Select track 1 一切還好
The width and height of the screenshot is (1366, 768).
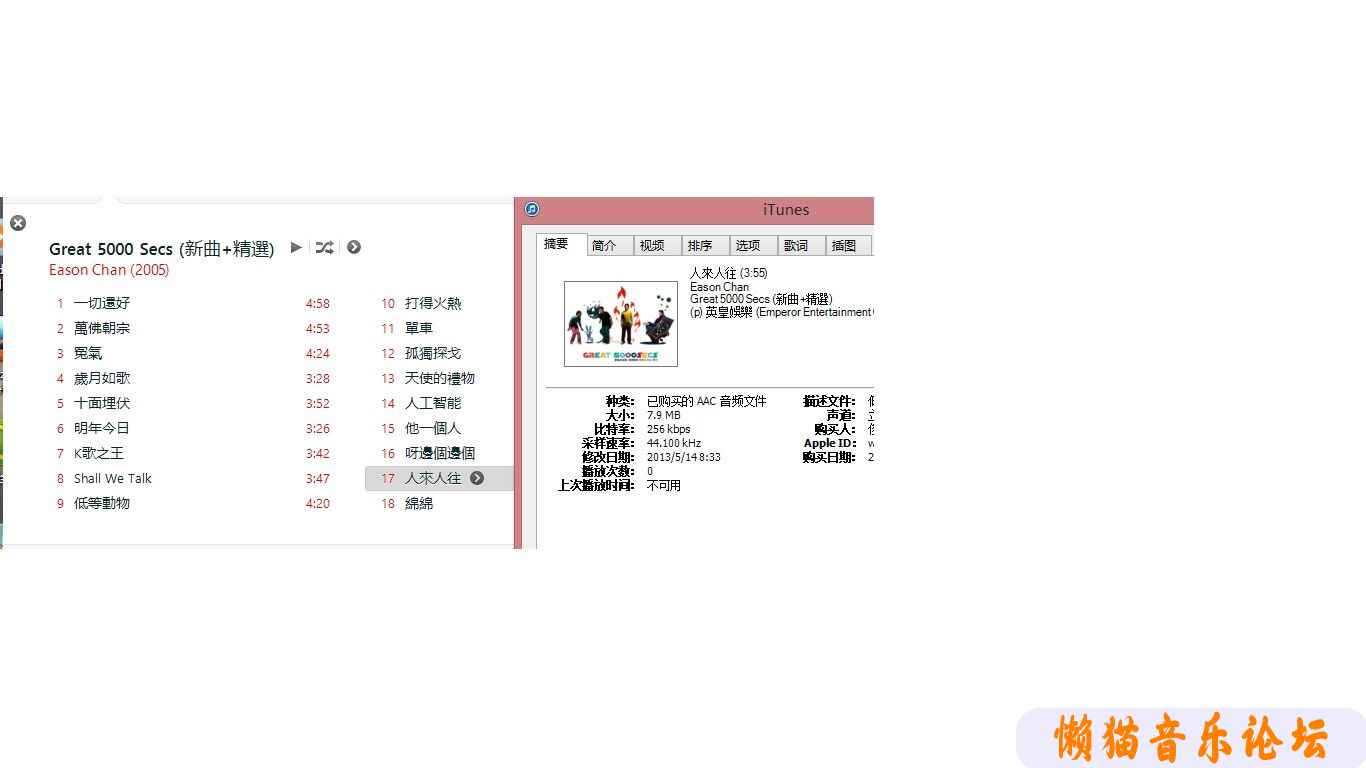(x=102, y=303)
